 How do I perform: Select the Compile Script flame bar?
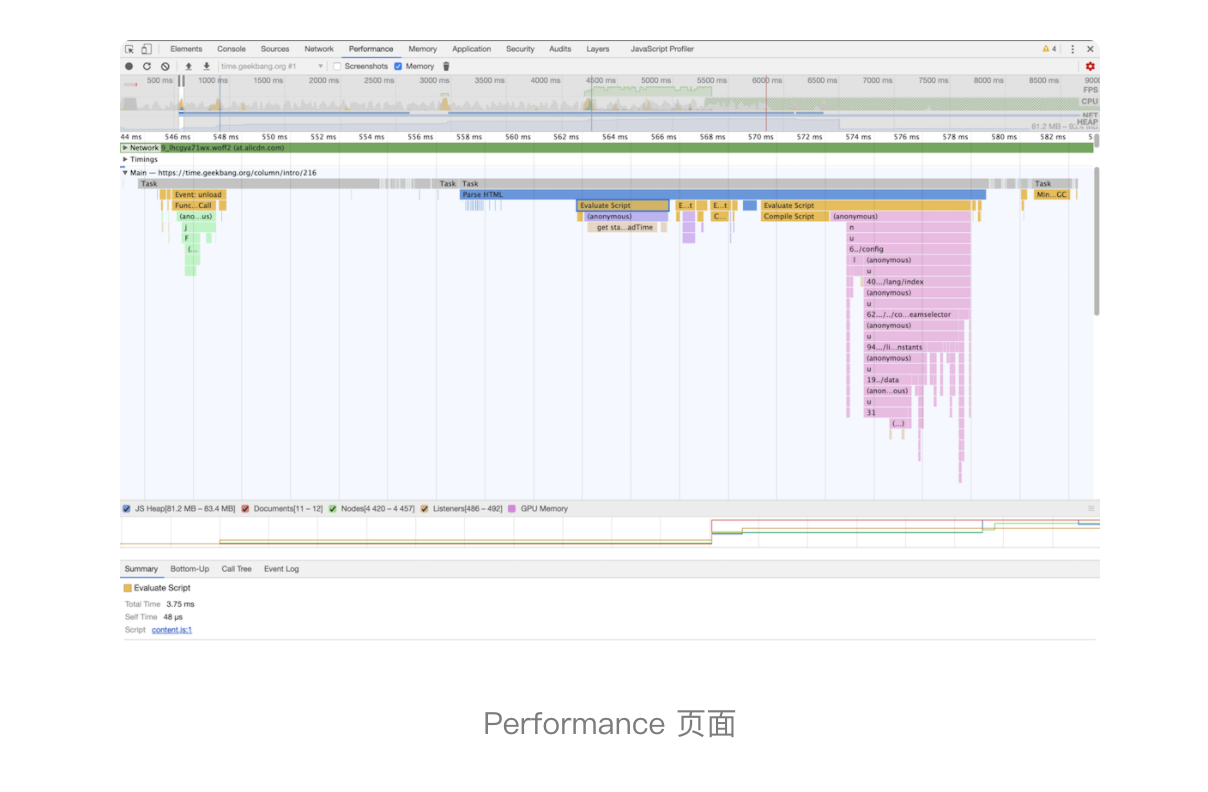click(x=794, y=216)
